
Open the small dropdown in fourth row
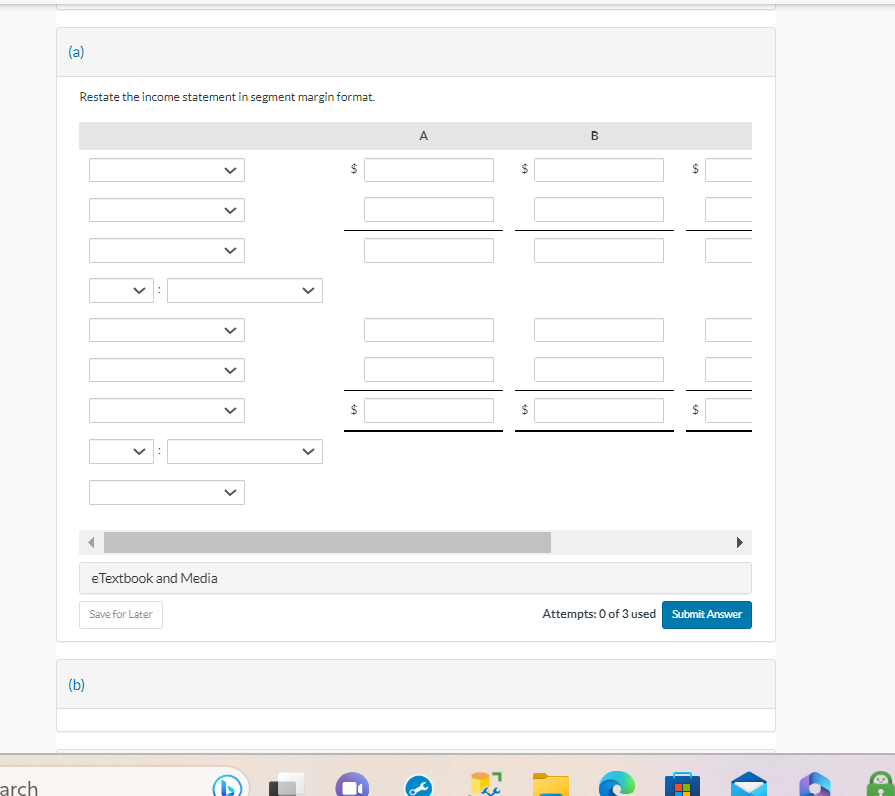[121, 290]
